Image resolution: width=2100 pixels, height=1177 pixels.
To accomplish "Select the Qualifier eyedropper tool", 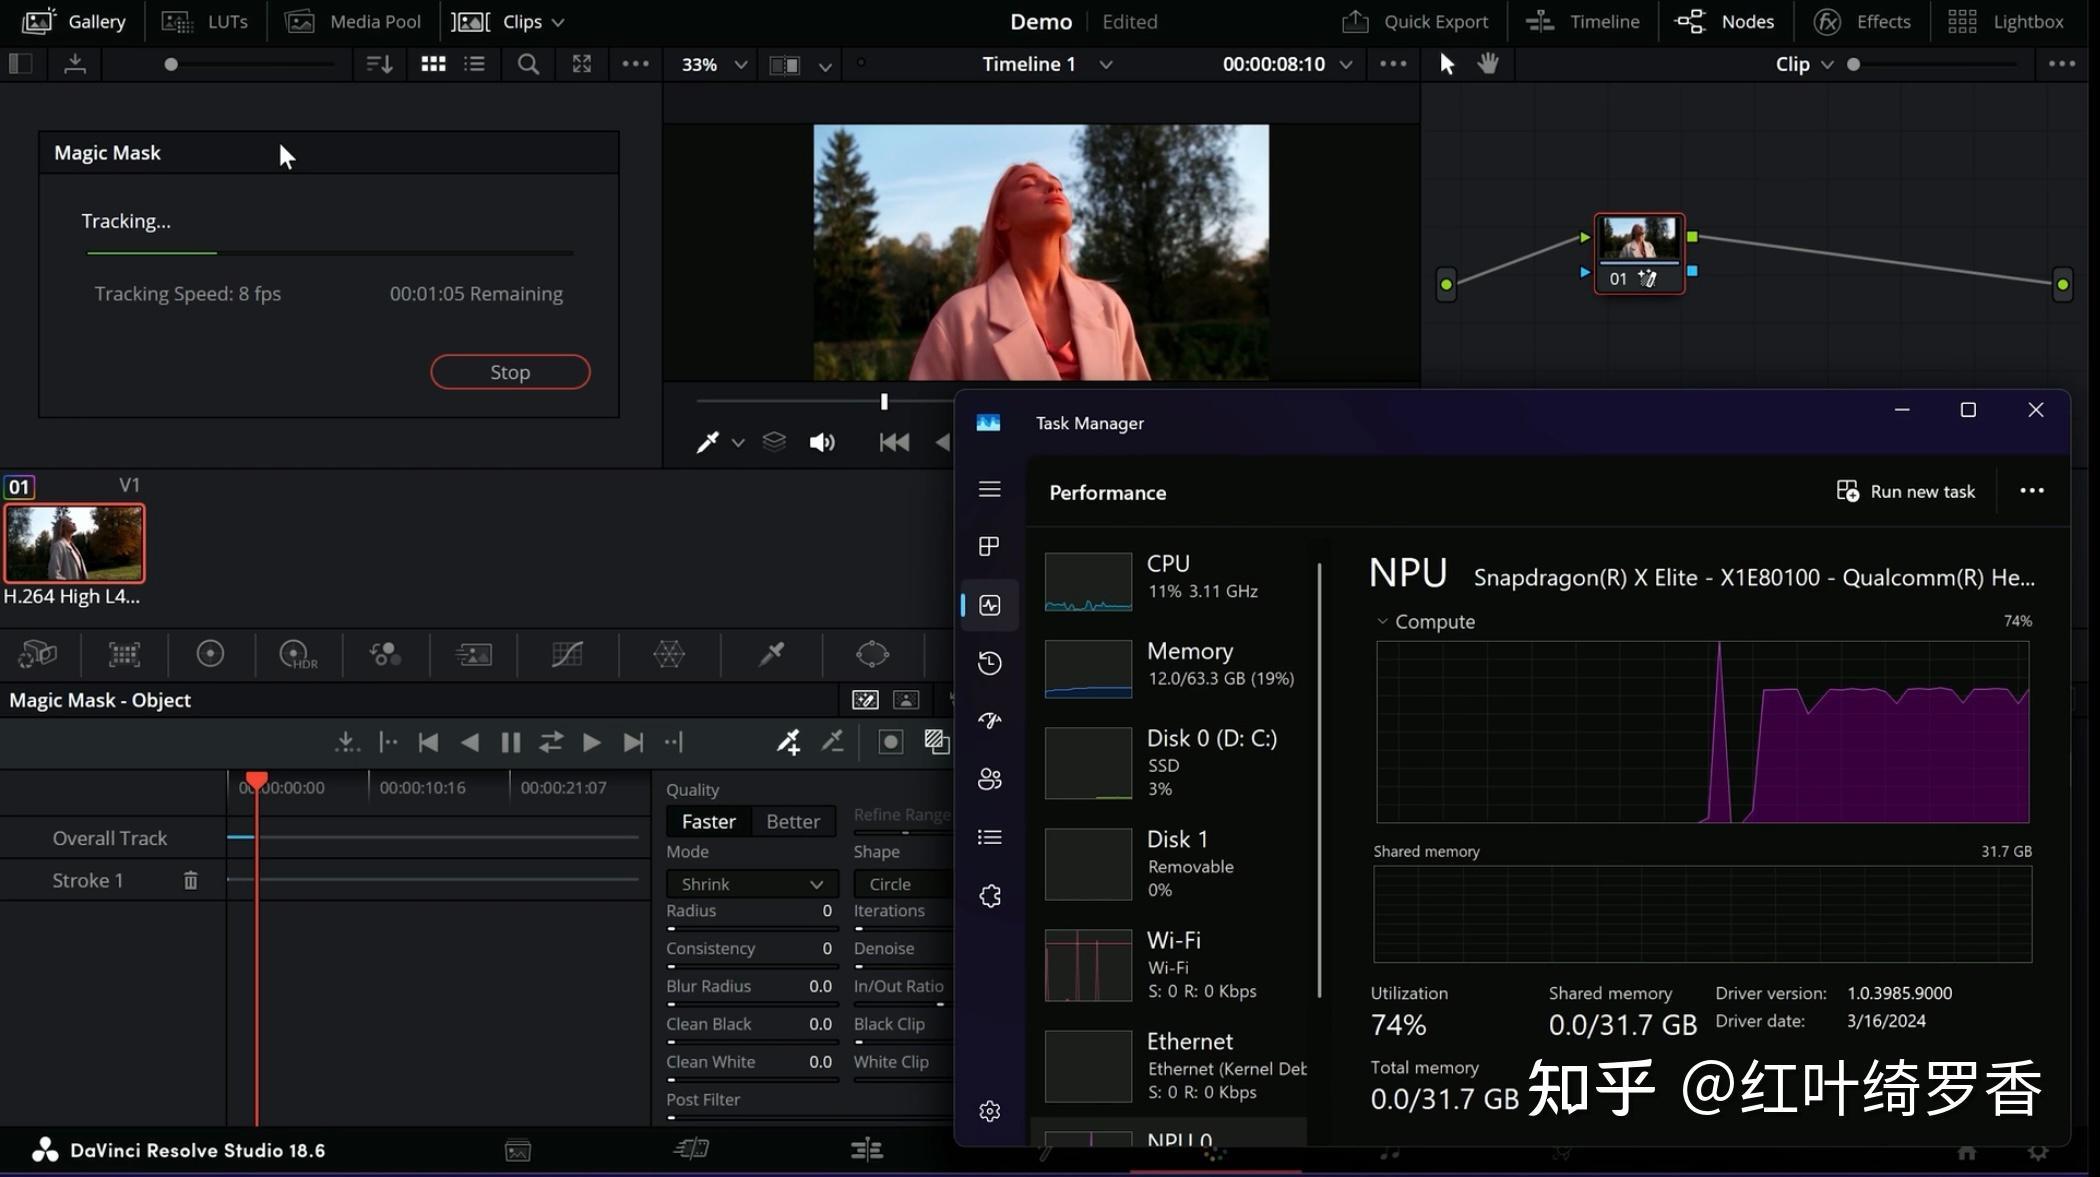I will pos(770,655).
